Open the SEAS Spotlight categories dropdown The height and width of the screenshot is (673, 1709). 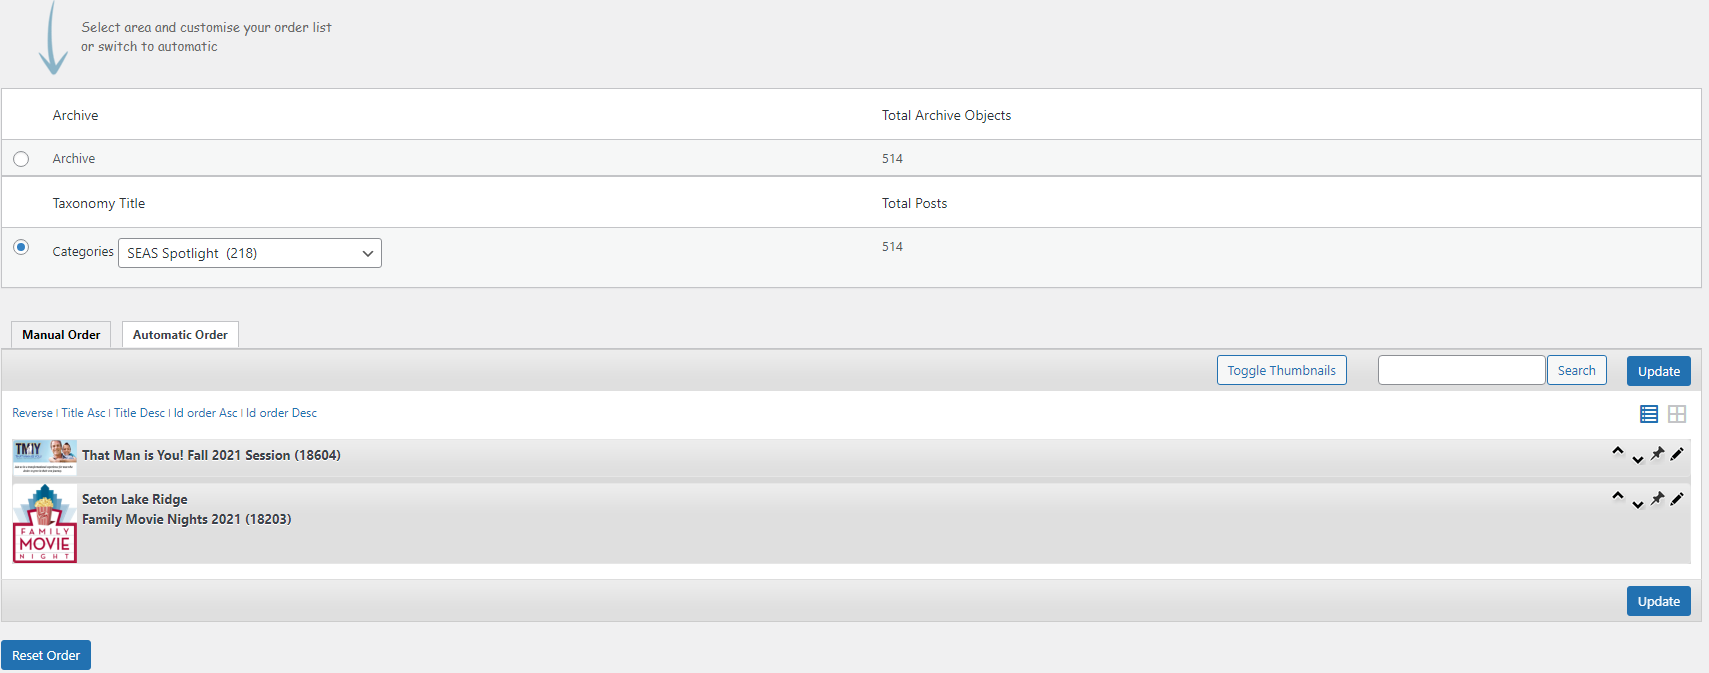click(250, 253)
